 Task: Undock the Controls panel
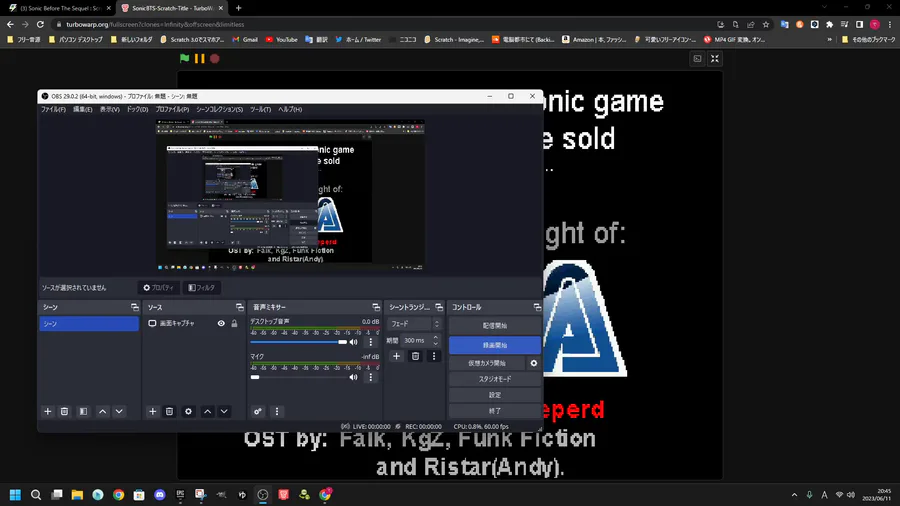click(x=537, y=308)
